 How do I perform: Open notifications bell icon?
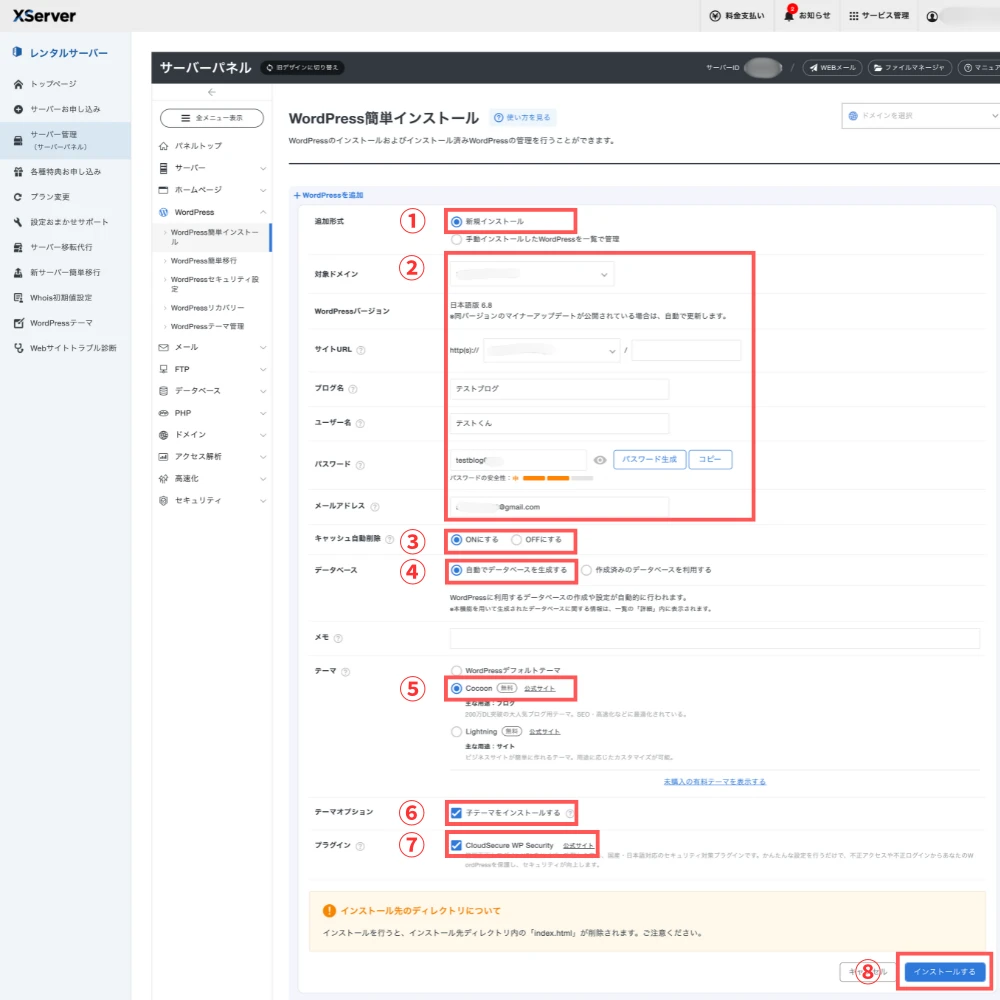click(789, 16)
